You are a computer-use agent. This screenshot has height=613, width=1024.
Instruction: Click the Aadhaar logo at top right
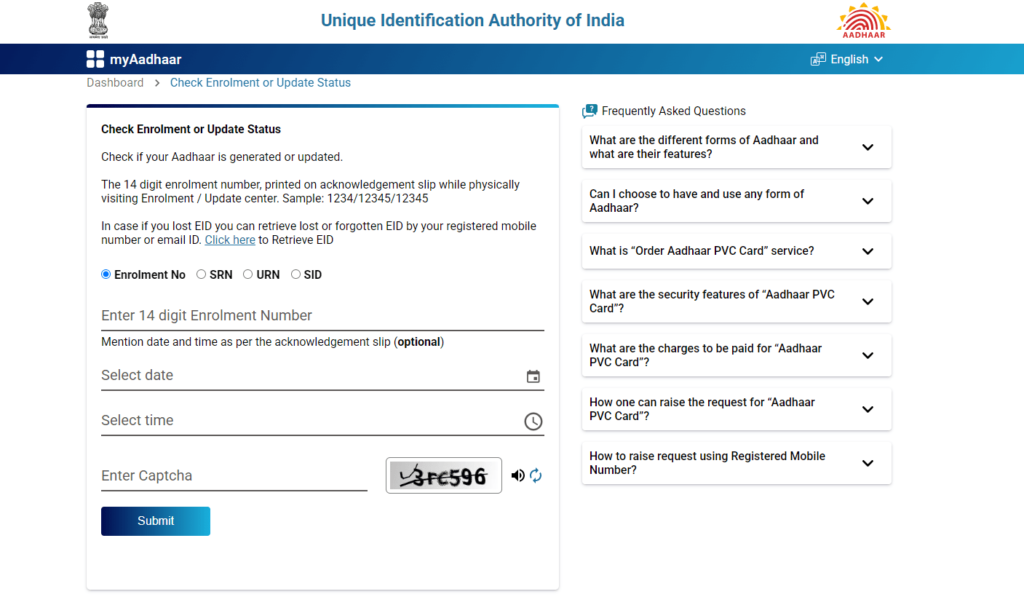pyautogui.click(x=863, y=20)
